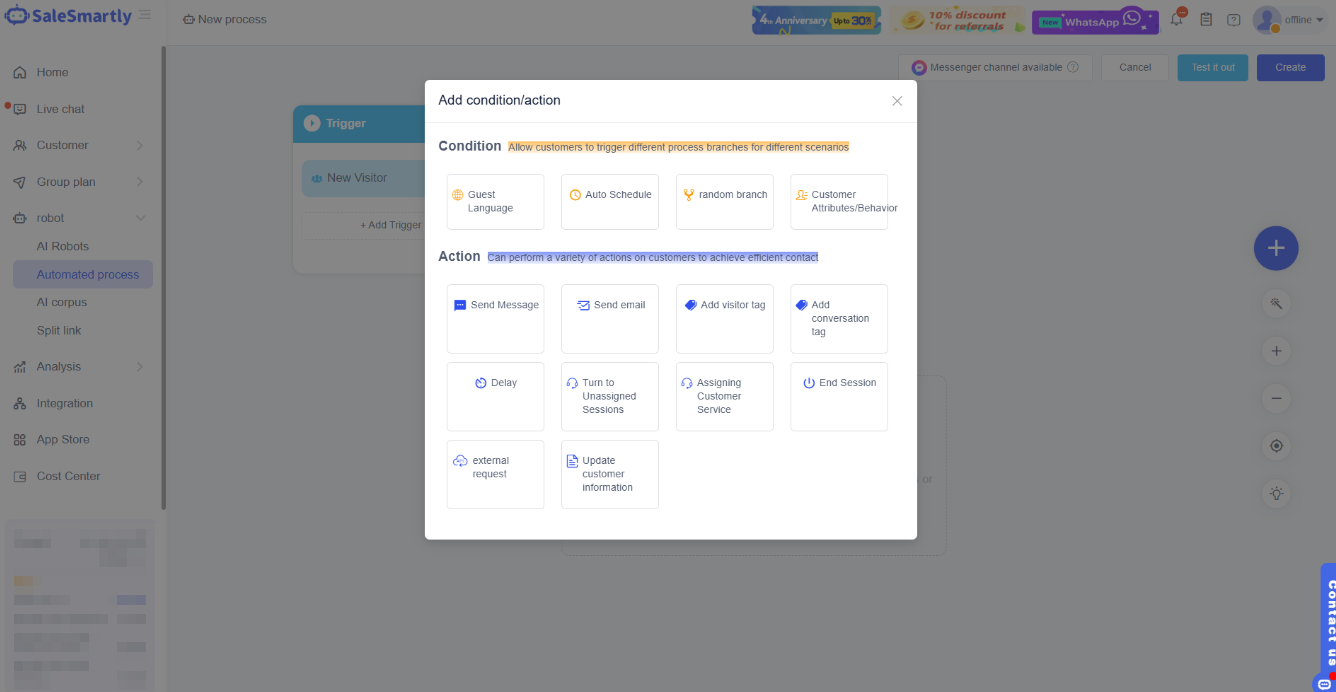Open AI Robots in the sidebar

pyautogui.click(x=63, y=246)
